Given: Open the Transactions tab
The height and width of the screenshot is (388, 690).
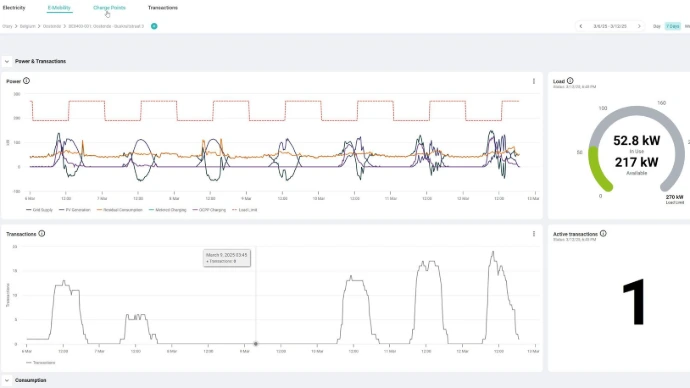Looking at the screenshot, I should click(163, 7).
